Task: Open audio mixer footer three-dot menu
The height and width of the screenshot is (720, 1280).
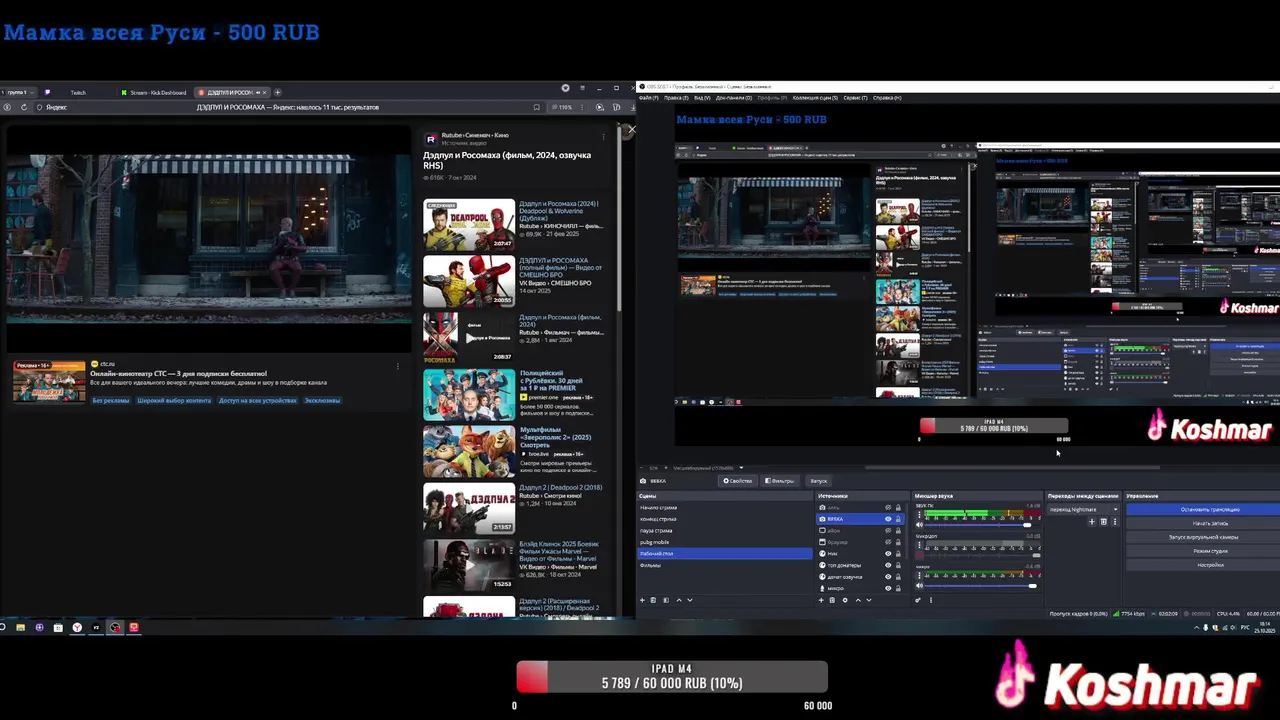Action: point(931,600)
